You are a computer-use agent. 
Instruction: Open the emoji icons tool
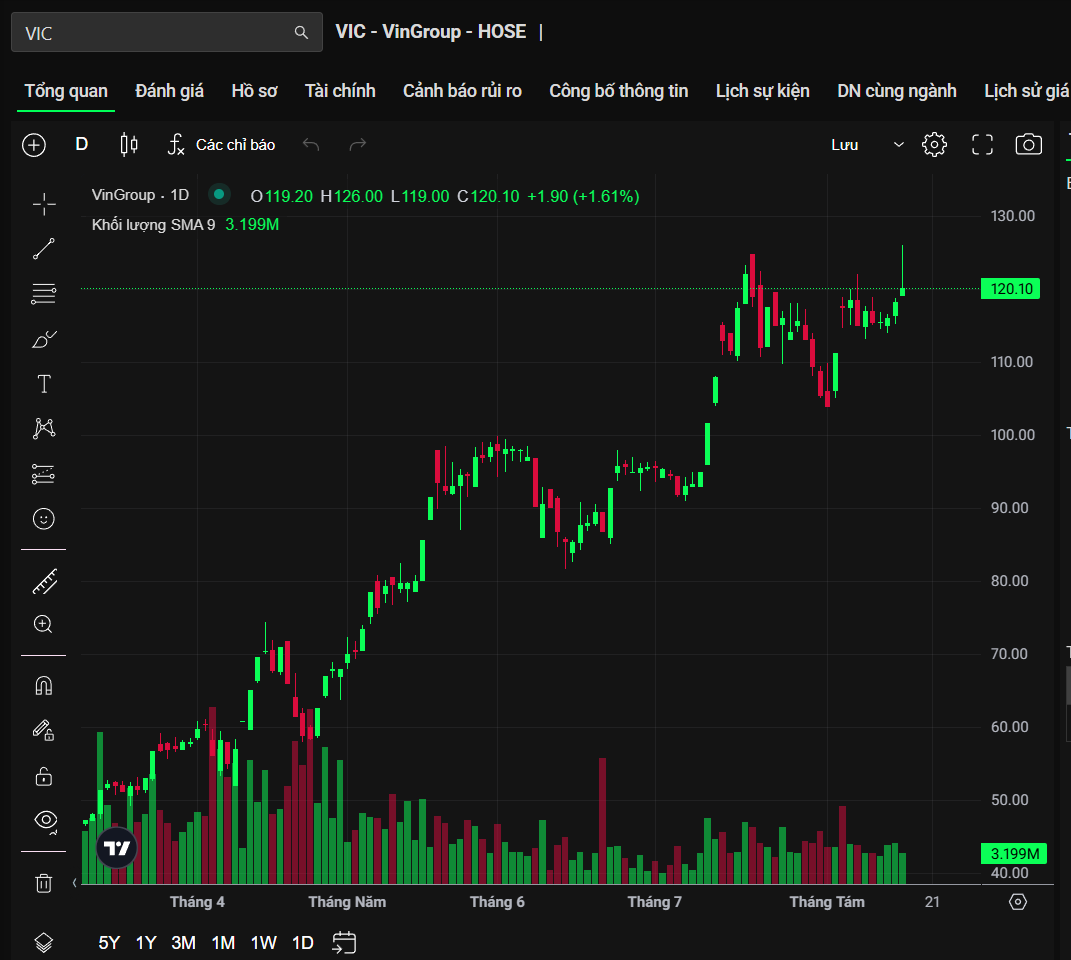point(44,519)
